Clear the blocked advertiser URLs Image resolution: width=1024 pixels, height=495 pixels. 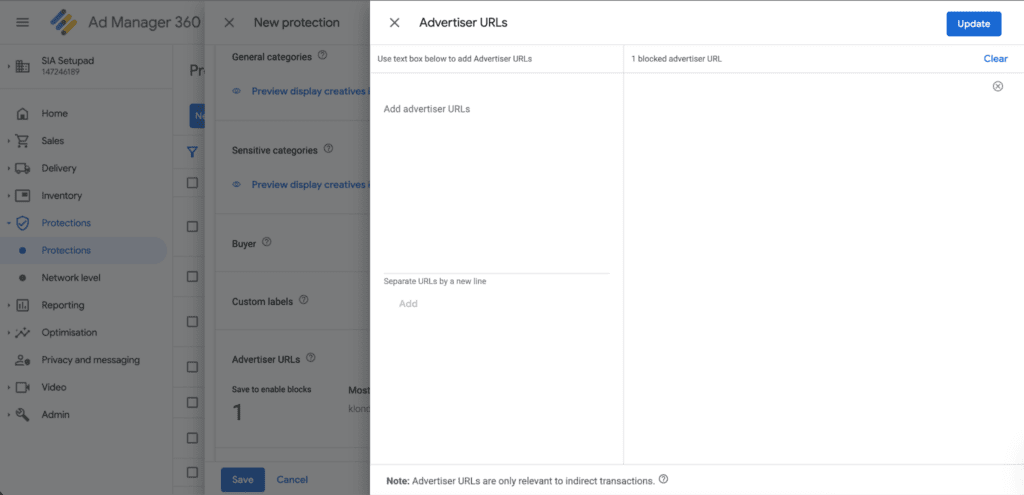tap(995, 59)
